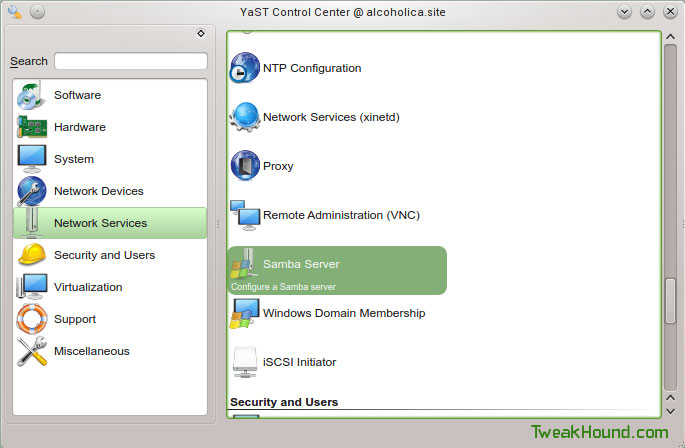Click the NTP Configuration clock globe icon
This screenshot has height=448, width=685.
tap(245, 68)
